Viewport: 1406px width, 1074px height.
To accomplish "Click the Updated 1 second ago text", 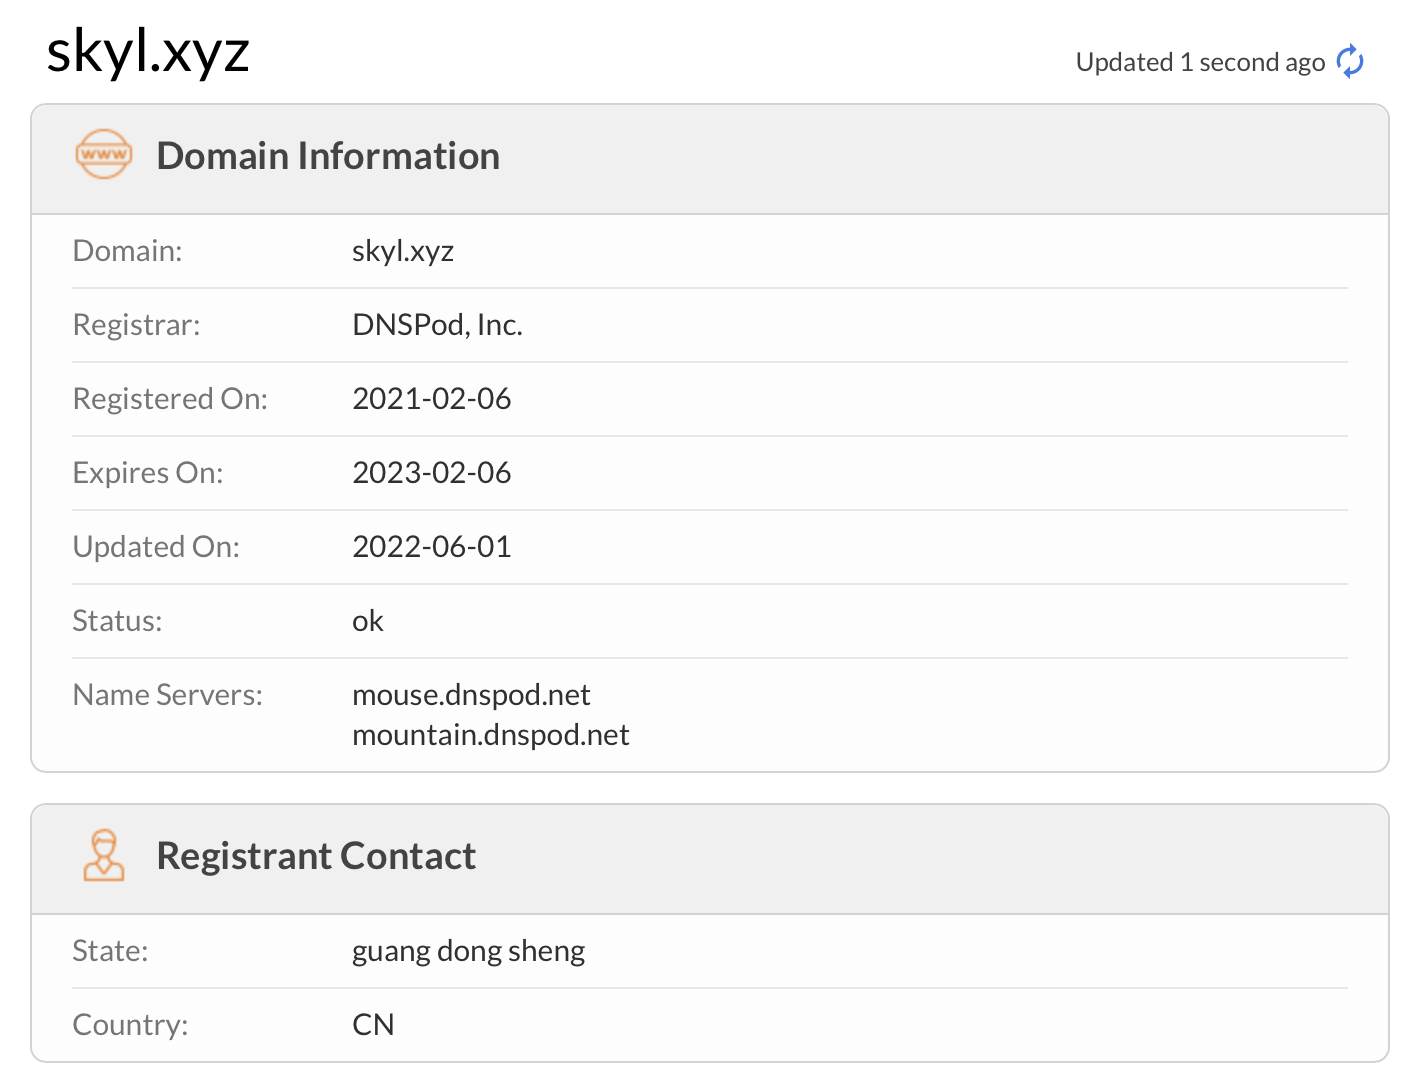I will pyautogui.click(x=1200, y=62).
